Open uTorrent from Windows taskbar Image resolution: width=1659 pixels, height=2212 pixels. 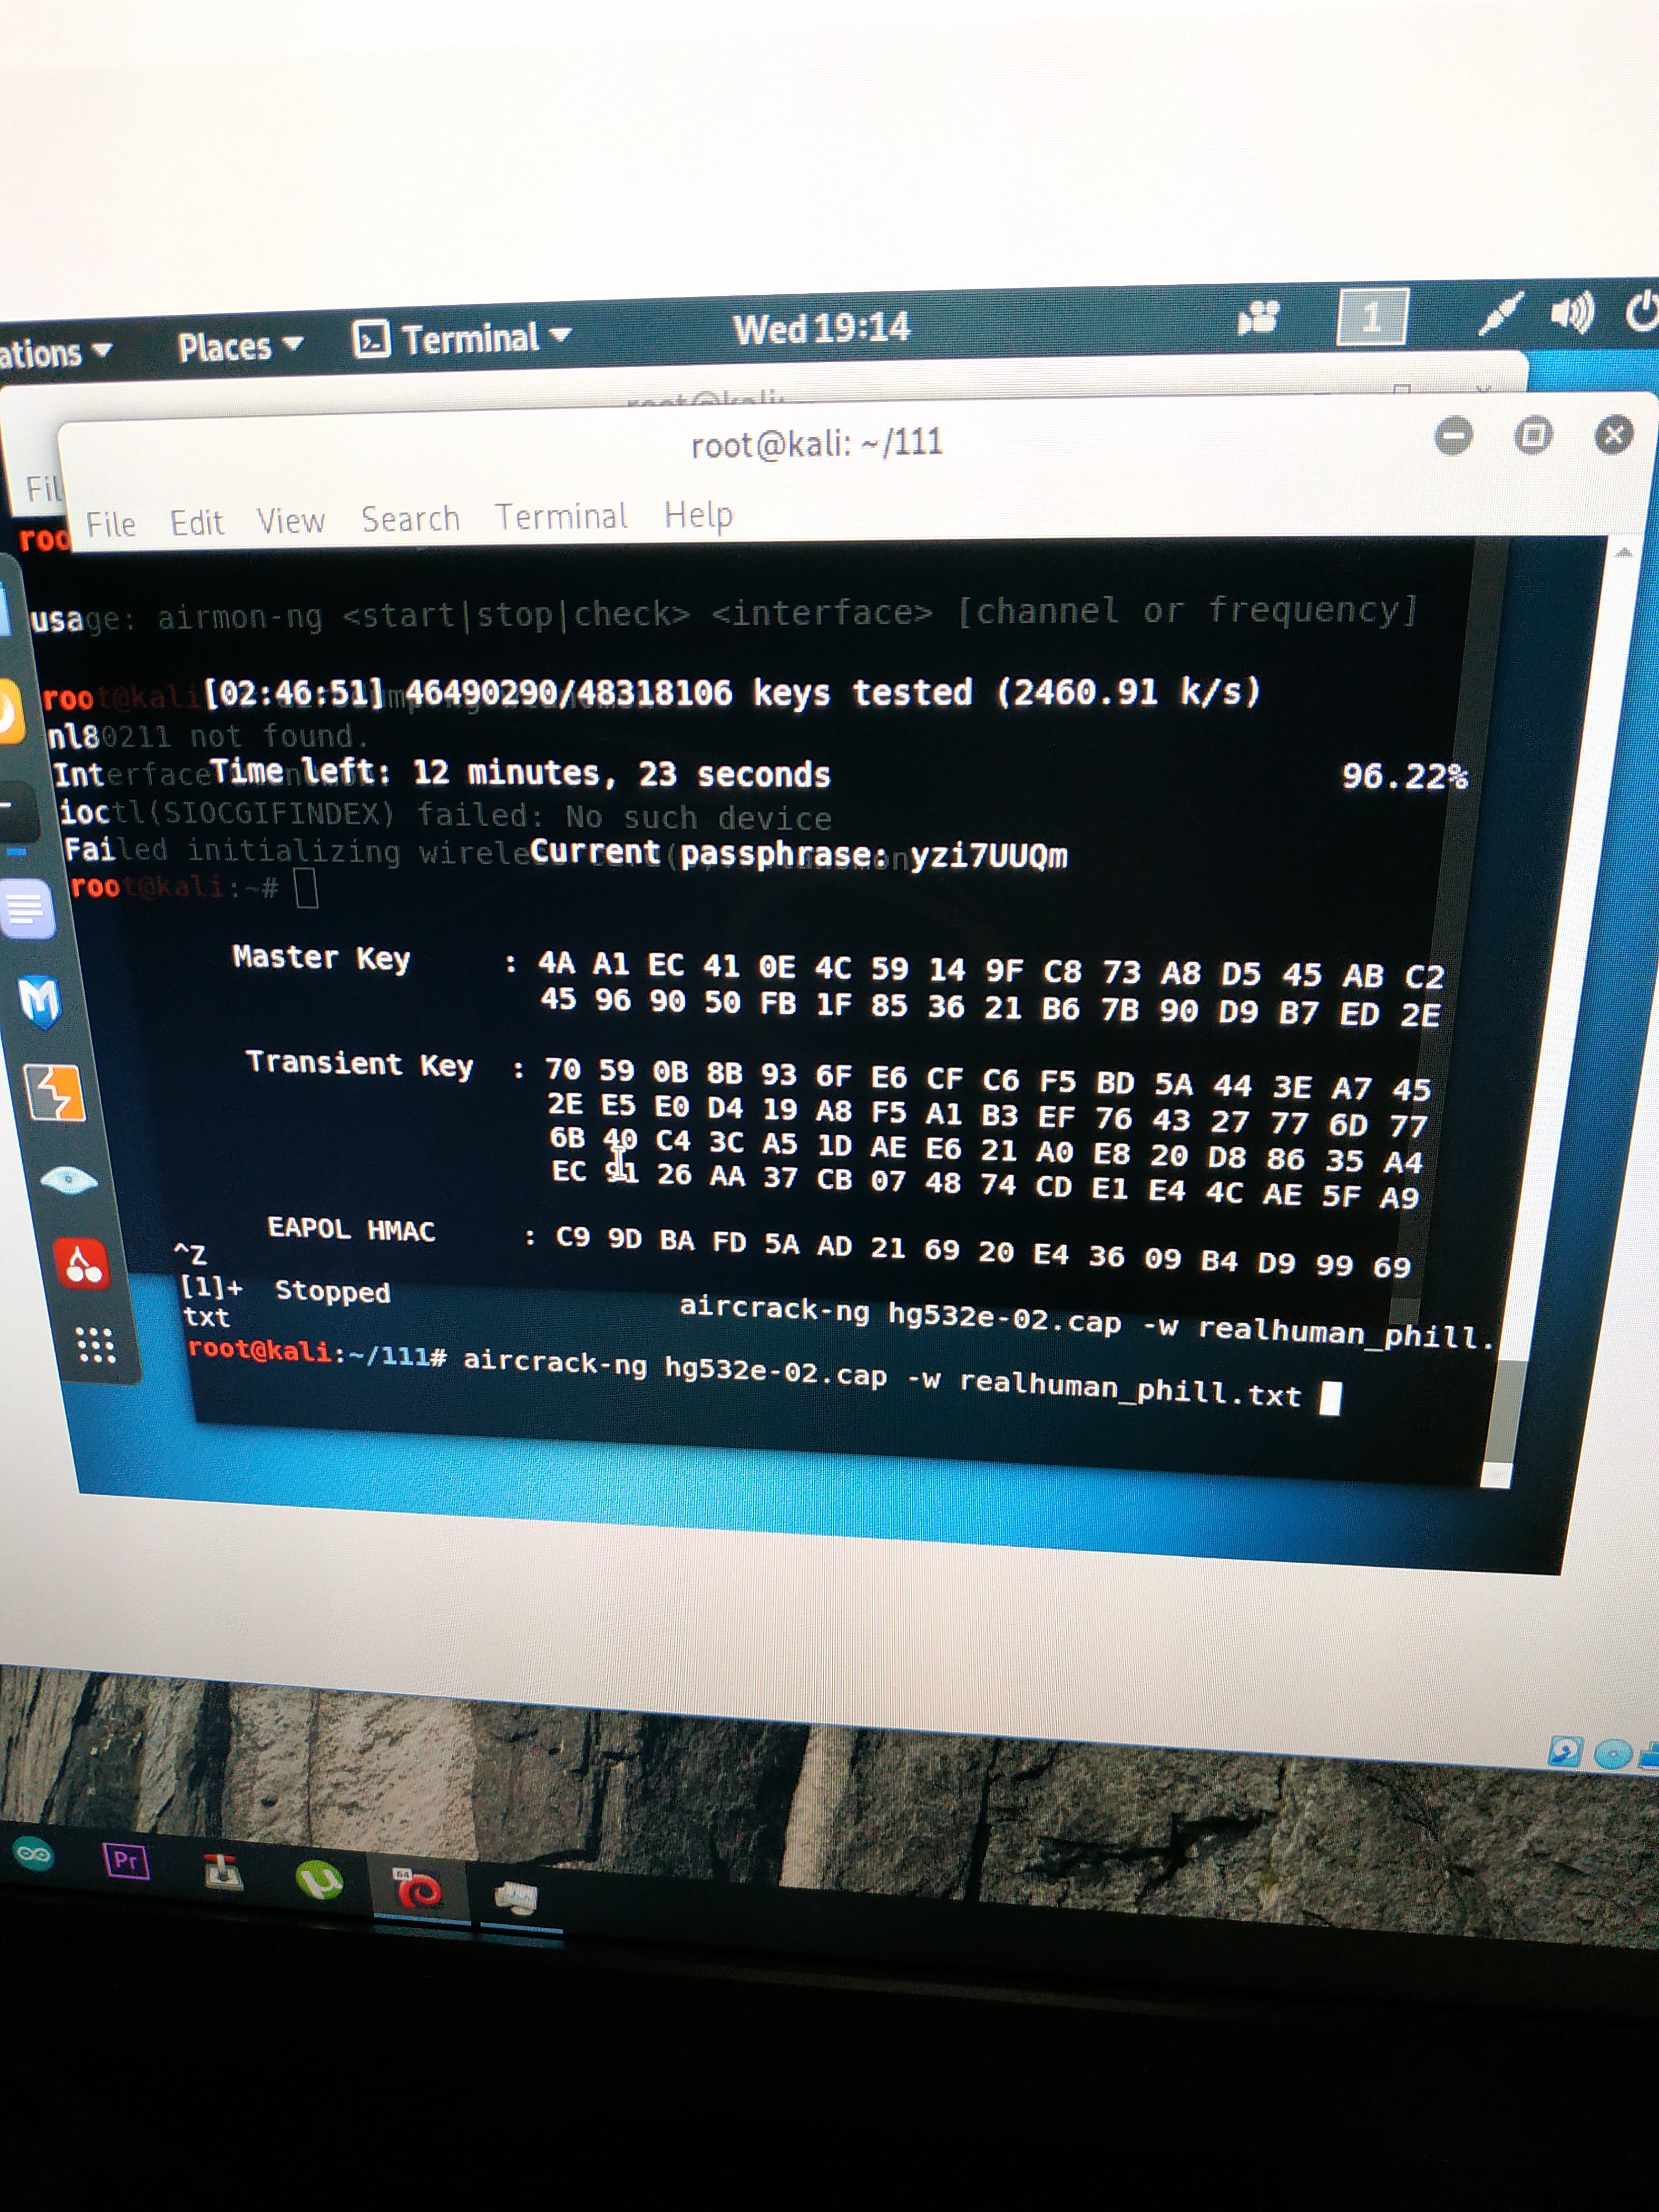[x=319, y=1880]
